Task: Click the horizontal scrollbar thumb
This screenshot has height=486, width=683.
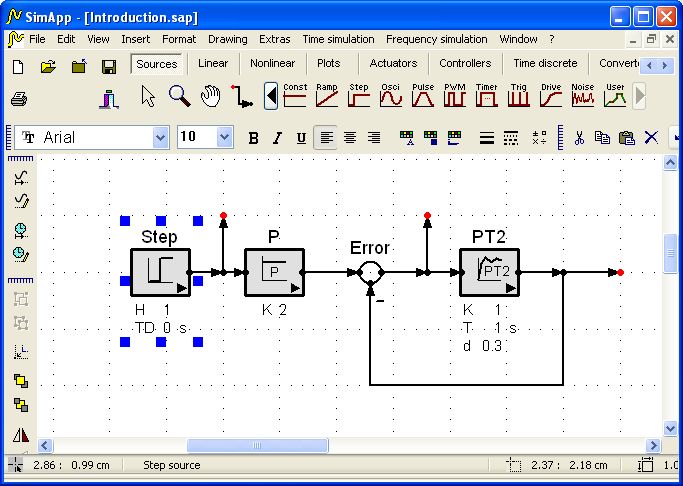Action: click(257, 446)
